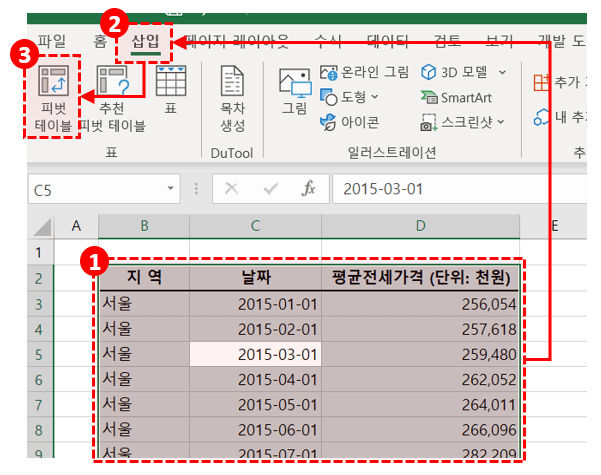This screenshot has height=475, width=601.
Task: Open the 파일 tab
Action: point(51,41)
